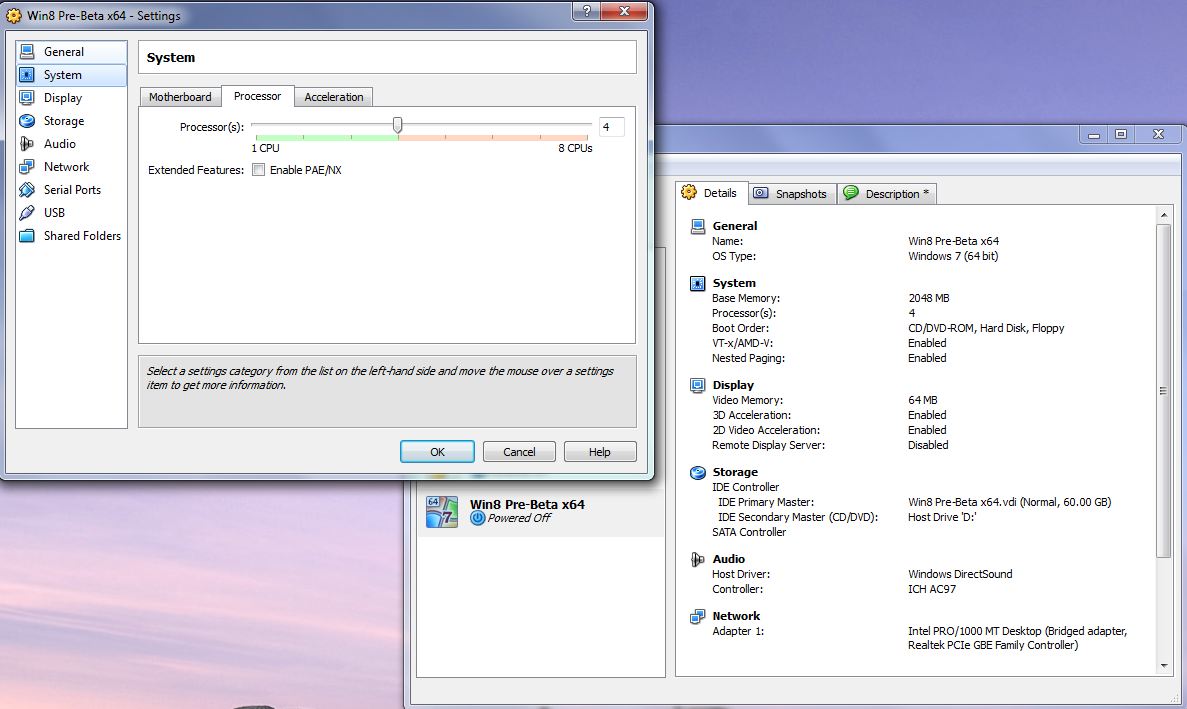Open the USB settings category
This screenshot has height=709, width=1187.
[x=54, y=213]
